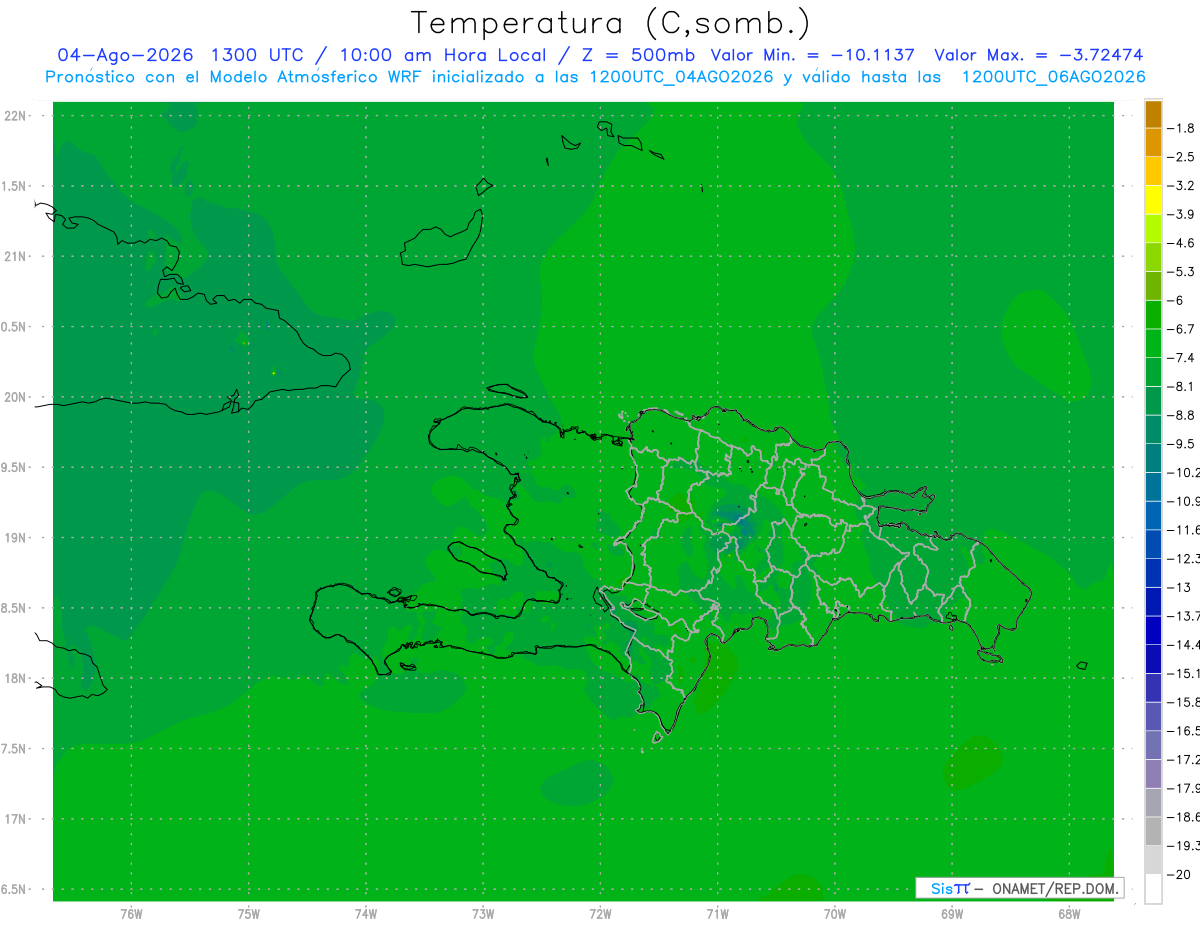Screen dimensions: 1200x927
Task: Click the dark orange top legend swatch
Action: (1154, 114)
